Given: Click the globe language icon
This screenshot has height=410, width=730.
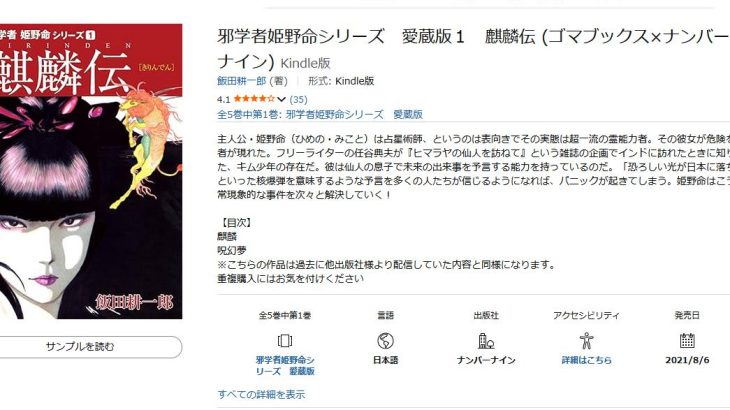Looking at the screenshot, I should pos(385,341).
